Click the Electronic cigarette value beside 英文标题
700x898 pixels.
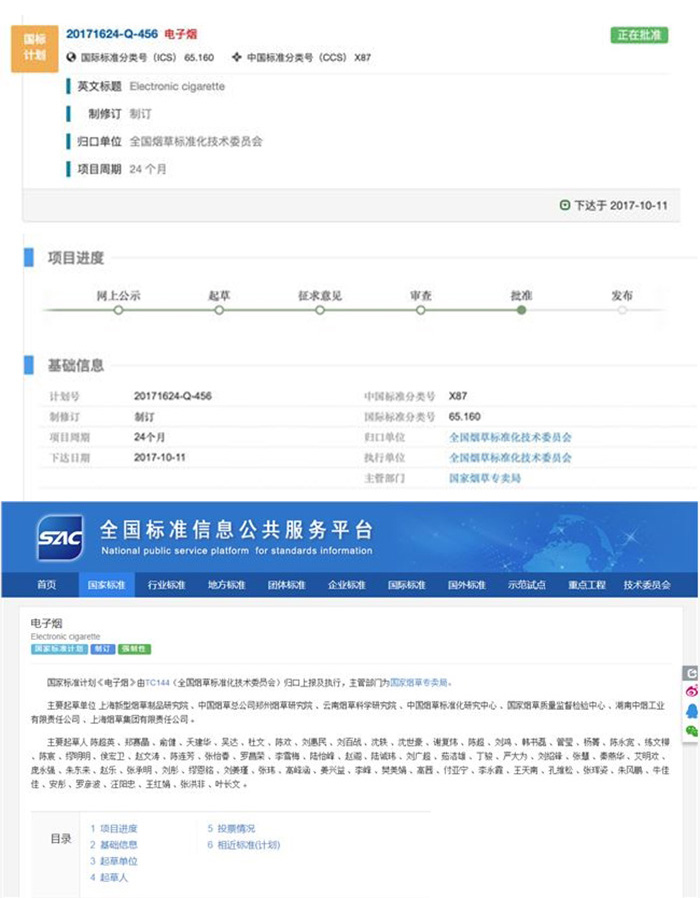point(177,86)
